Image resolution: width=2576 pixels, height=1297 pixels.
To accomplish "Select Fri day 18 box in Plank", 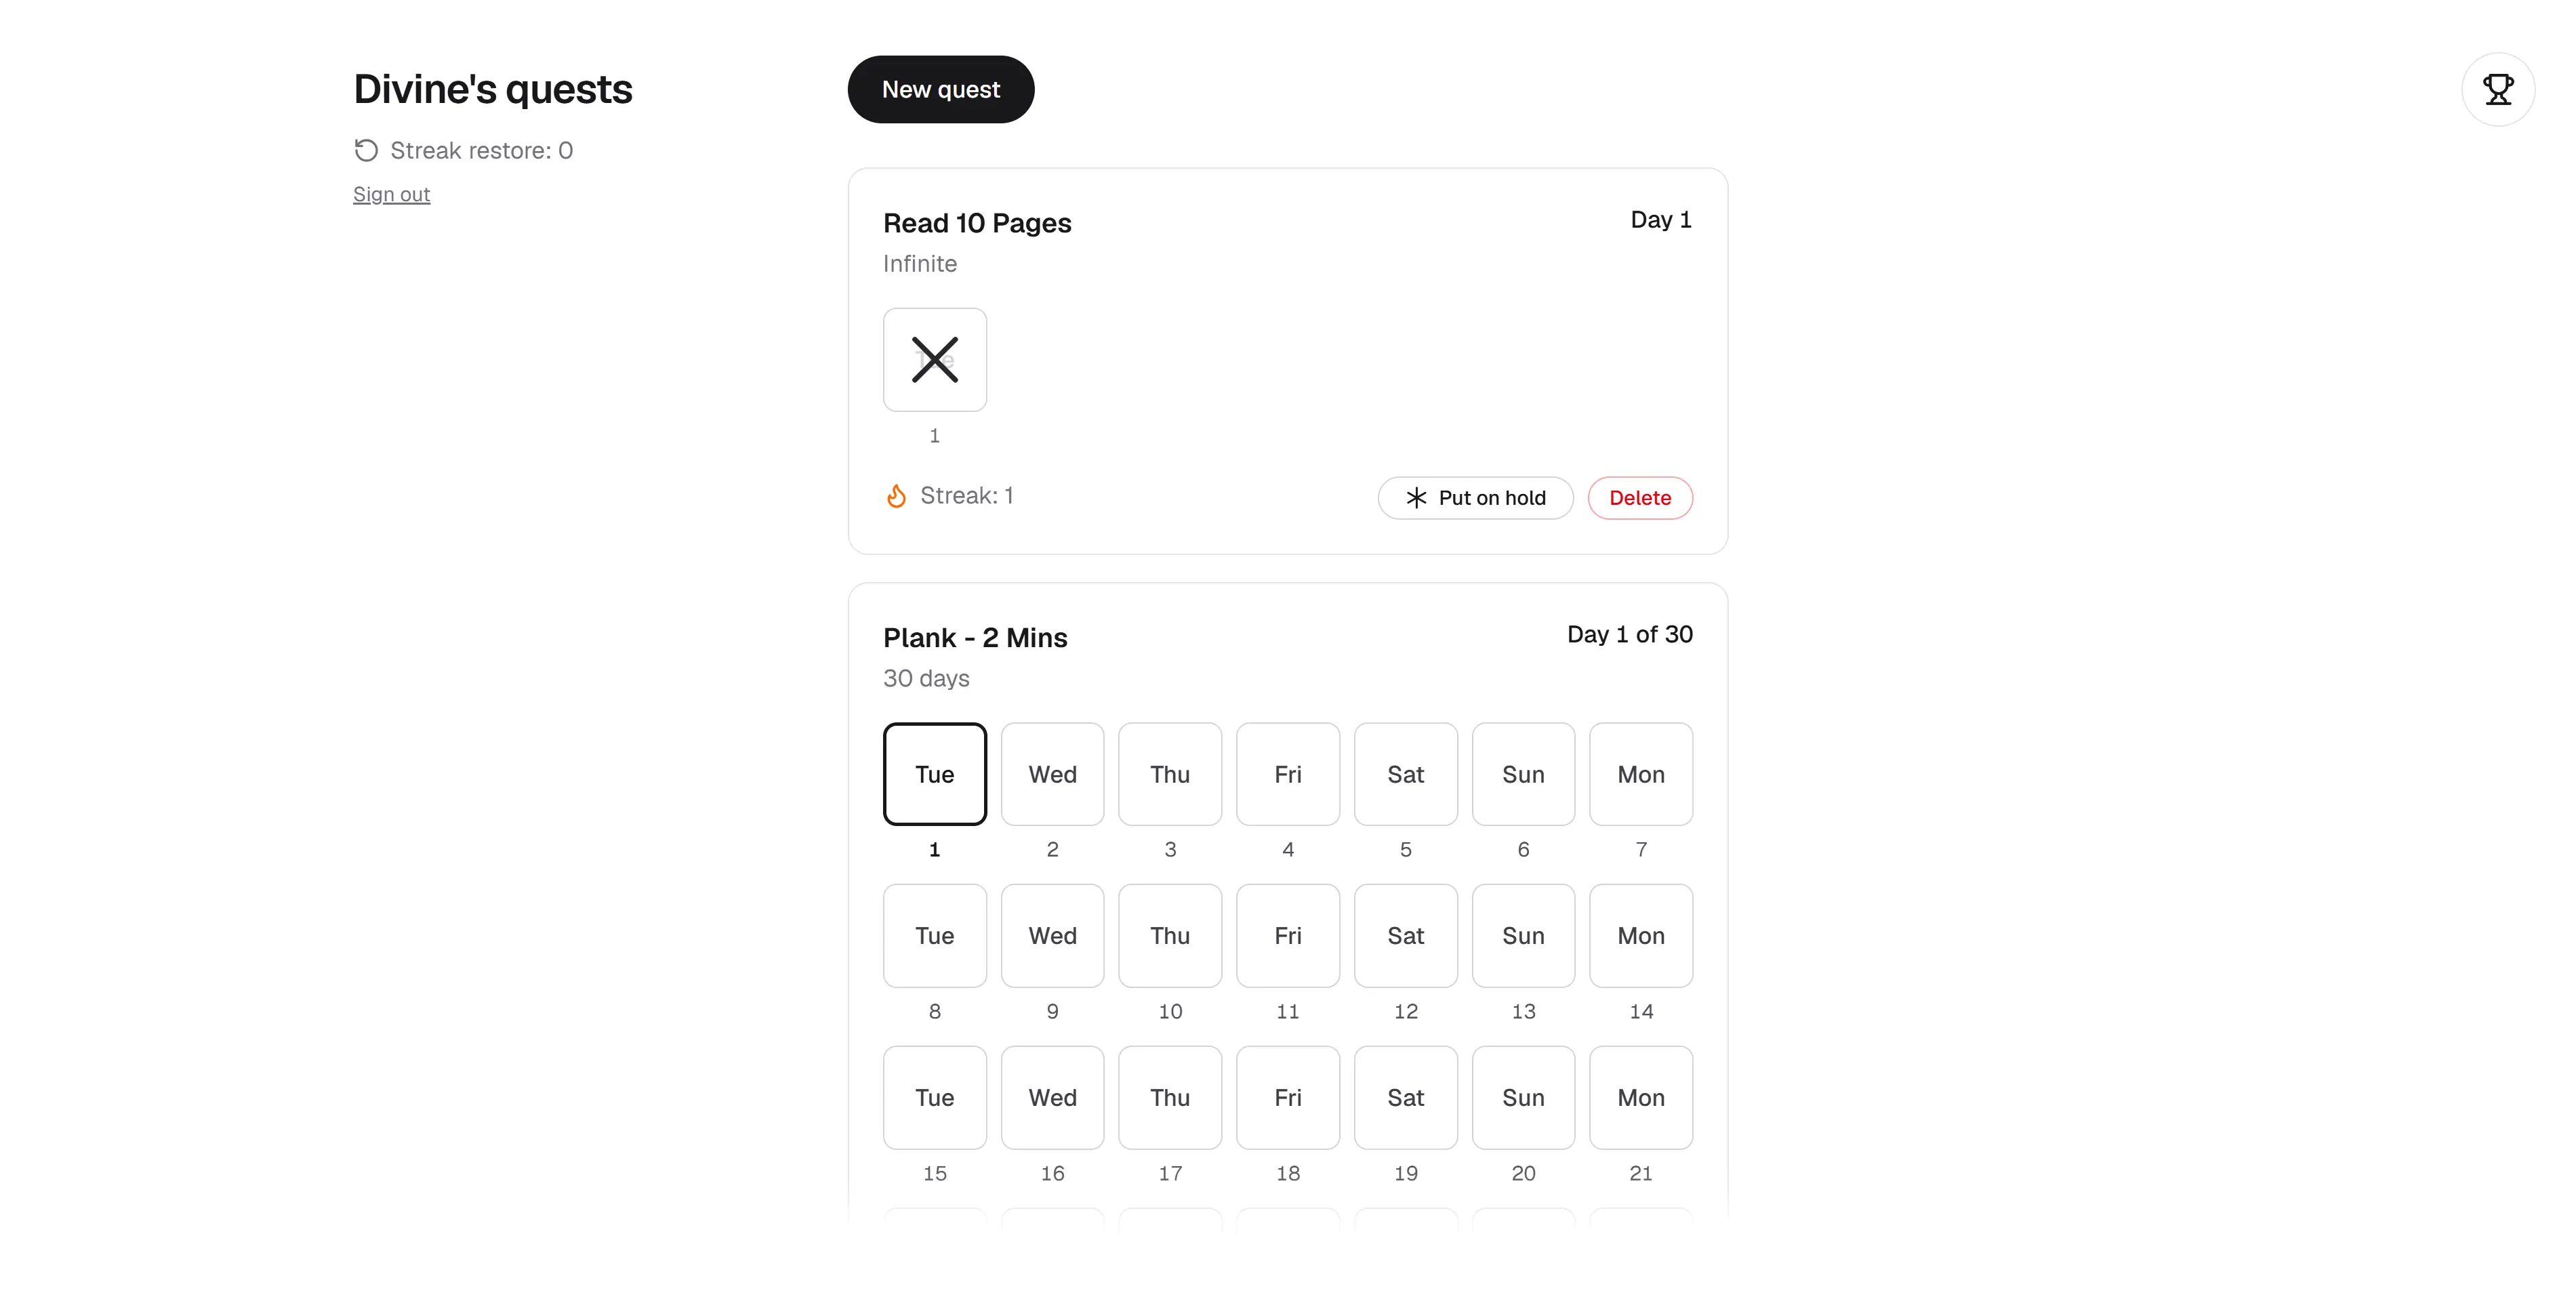I will pyautogui.click(x=1288, y=1098).
